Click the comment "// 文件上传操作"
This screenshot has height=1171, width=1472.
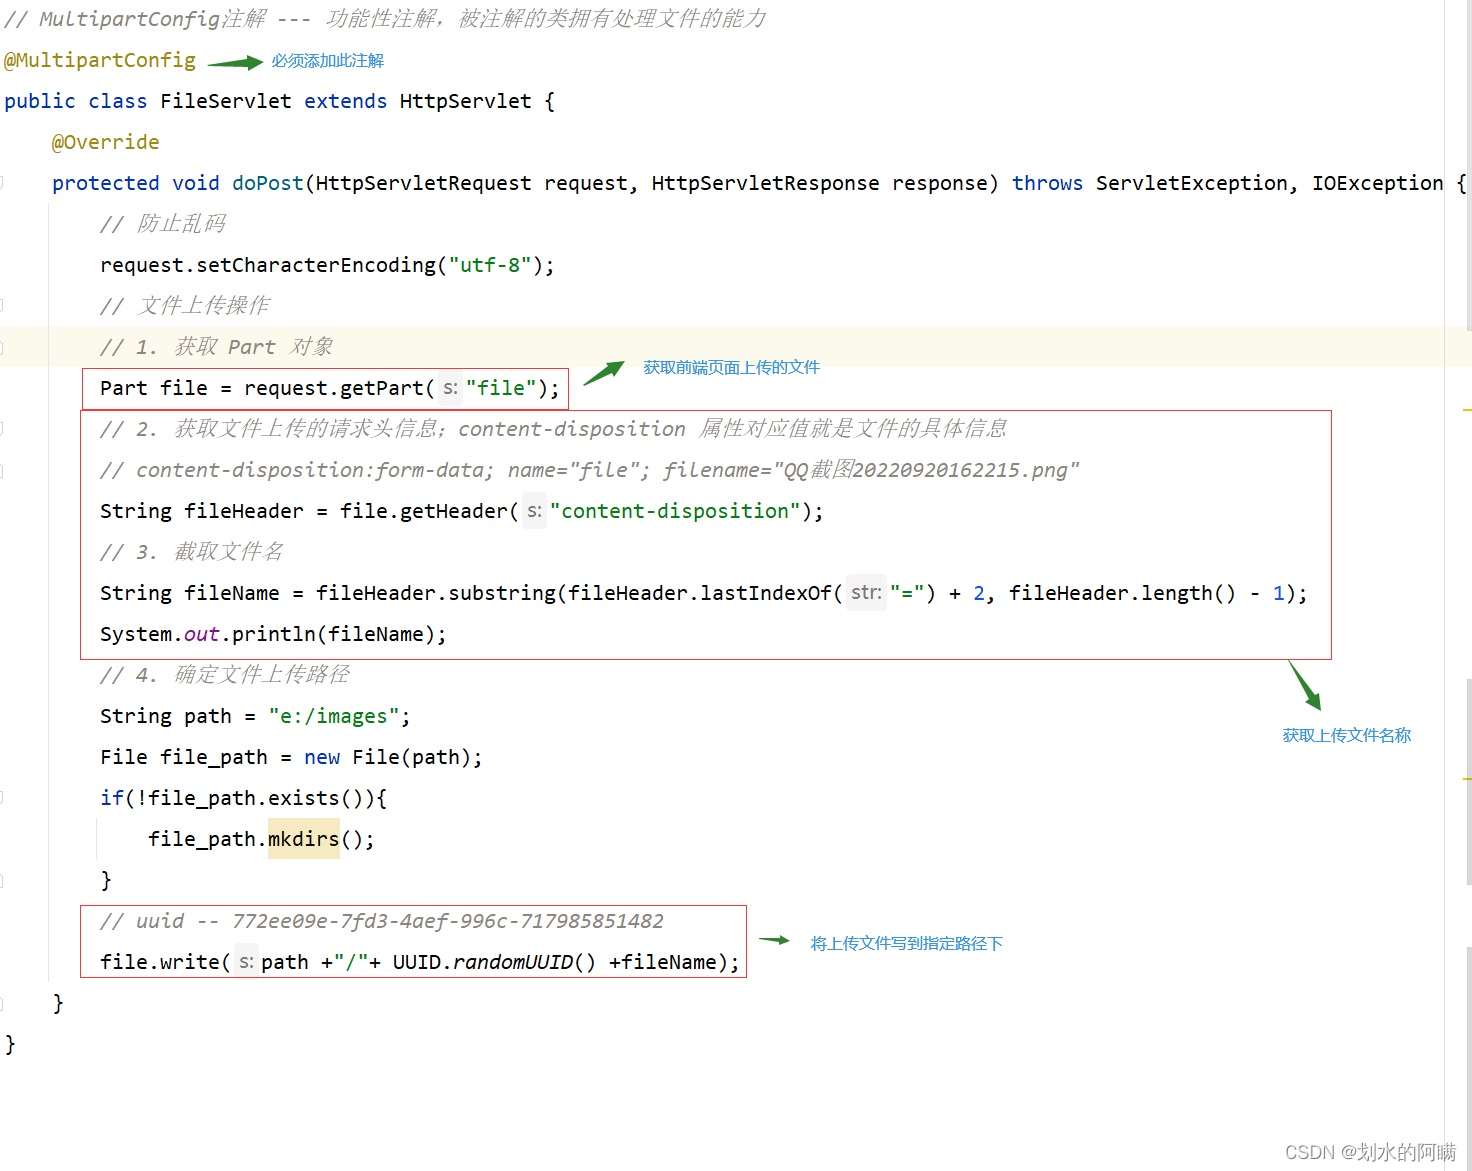(185, 306)
